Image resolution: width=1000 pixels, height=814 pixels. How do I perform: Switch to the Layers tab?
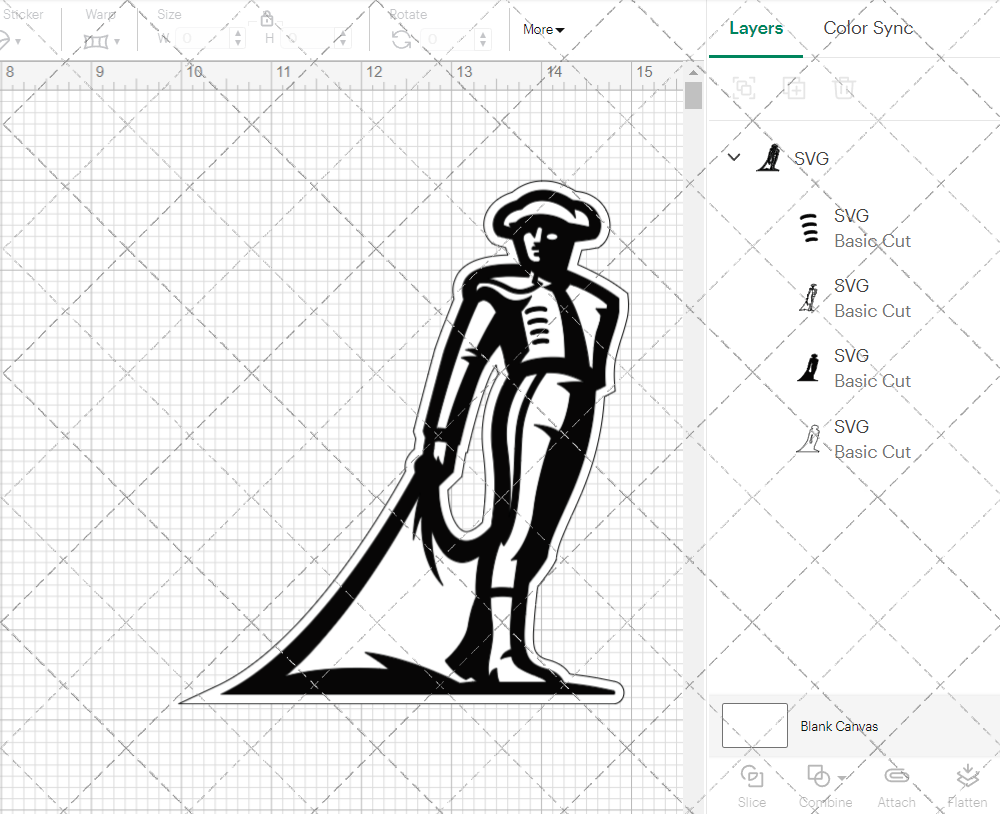(x=756, y=28)
